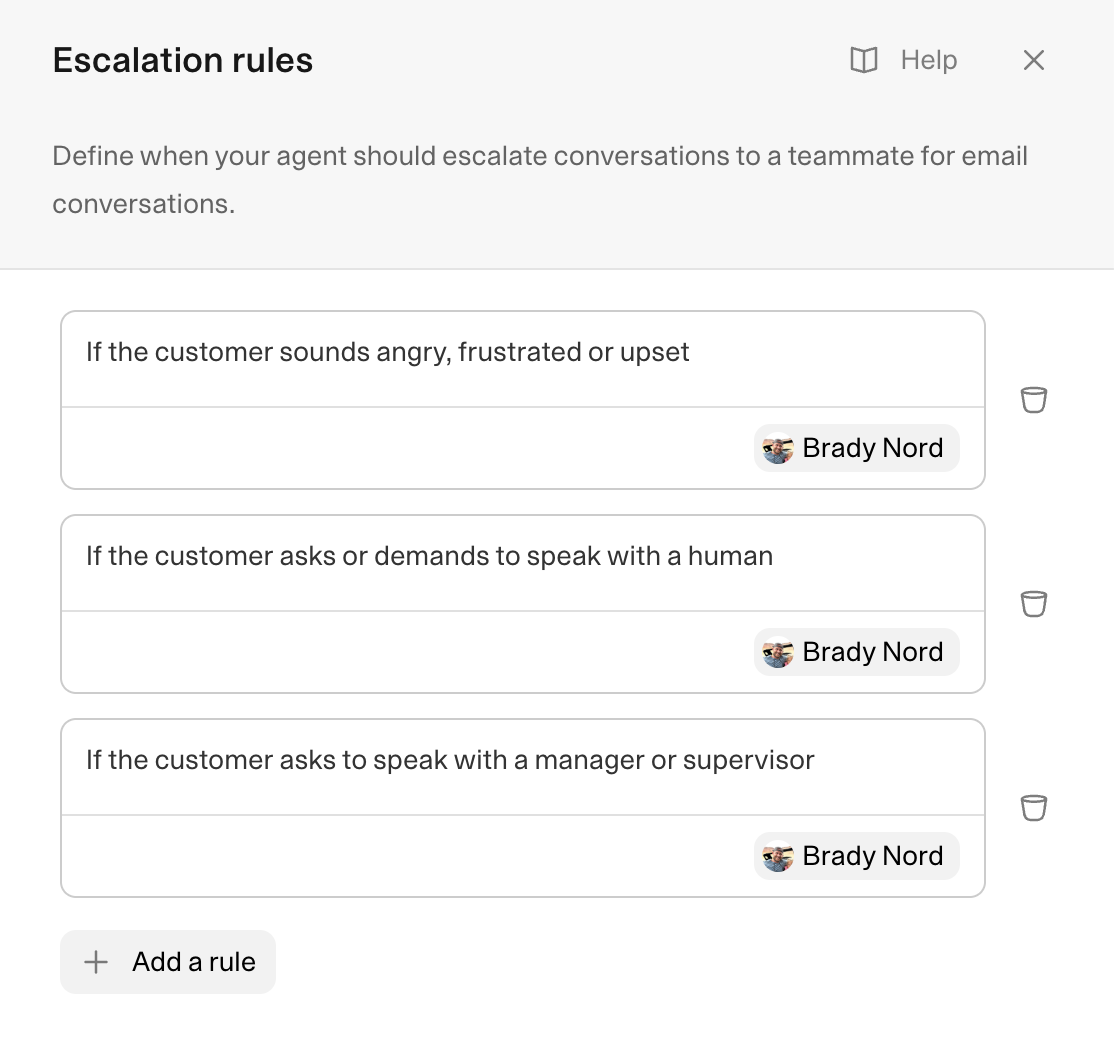The width and height of the screenshot is (1114, 1056).
Task: Click the Escalation rules heading
Action: point(183,60)
